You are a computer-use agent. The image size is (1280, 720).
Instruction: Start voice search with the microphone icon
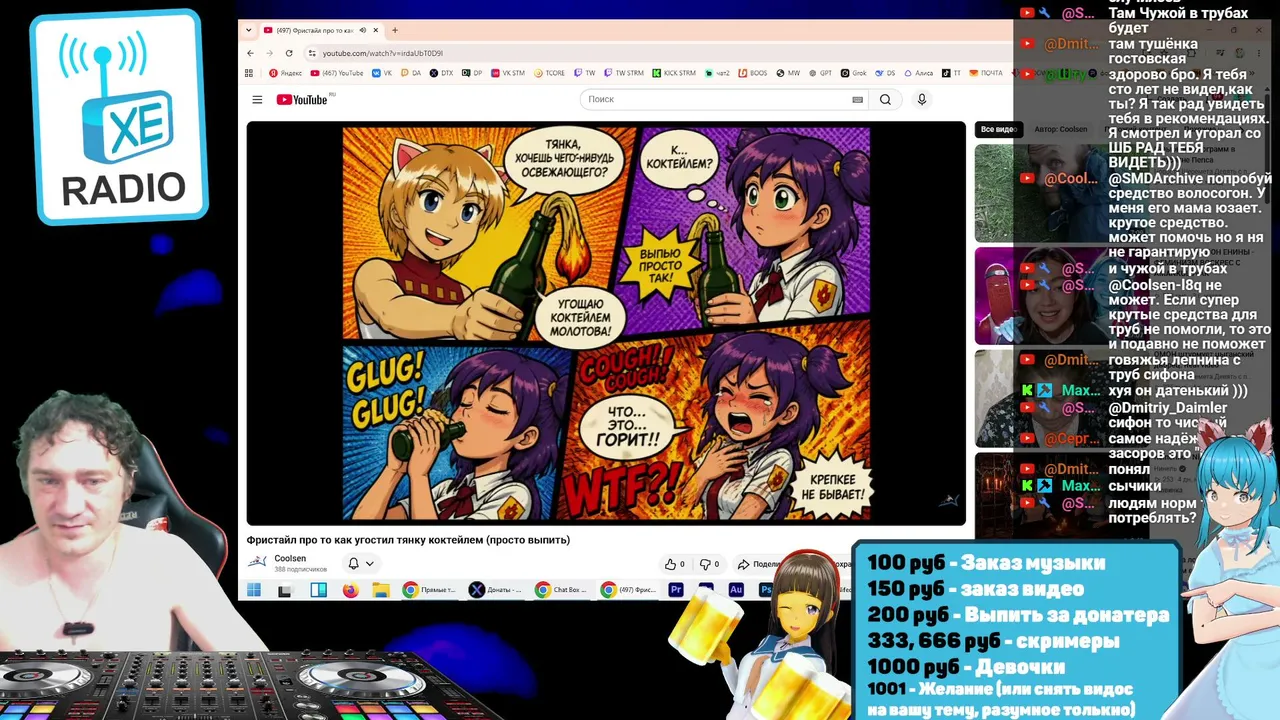922,99
